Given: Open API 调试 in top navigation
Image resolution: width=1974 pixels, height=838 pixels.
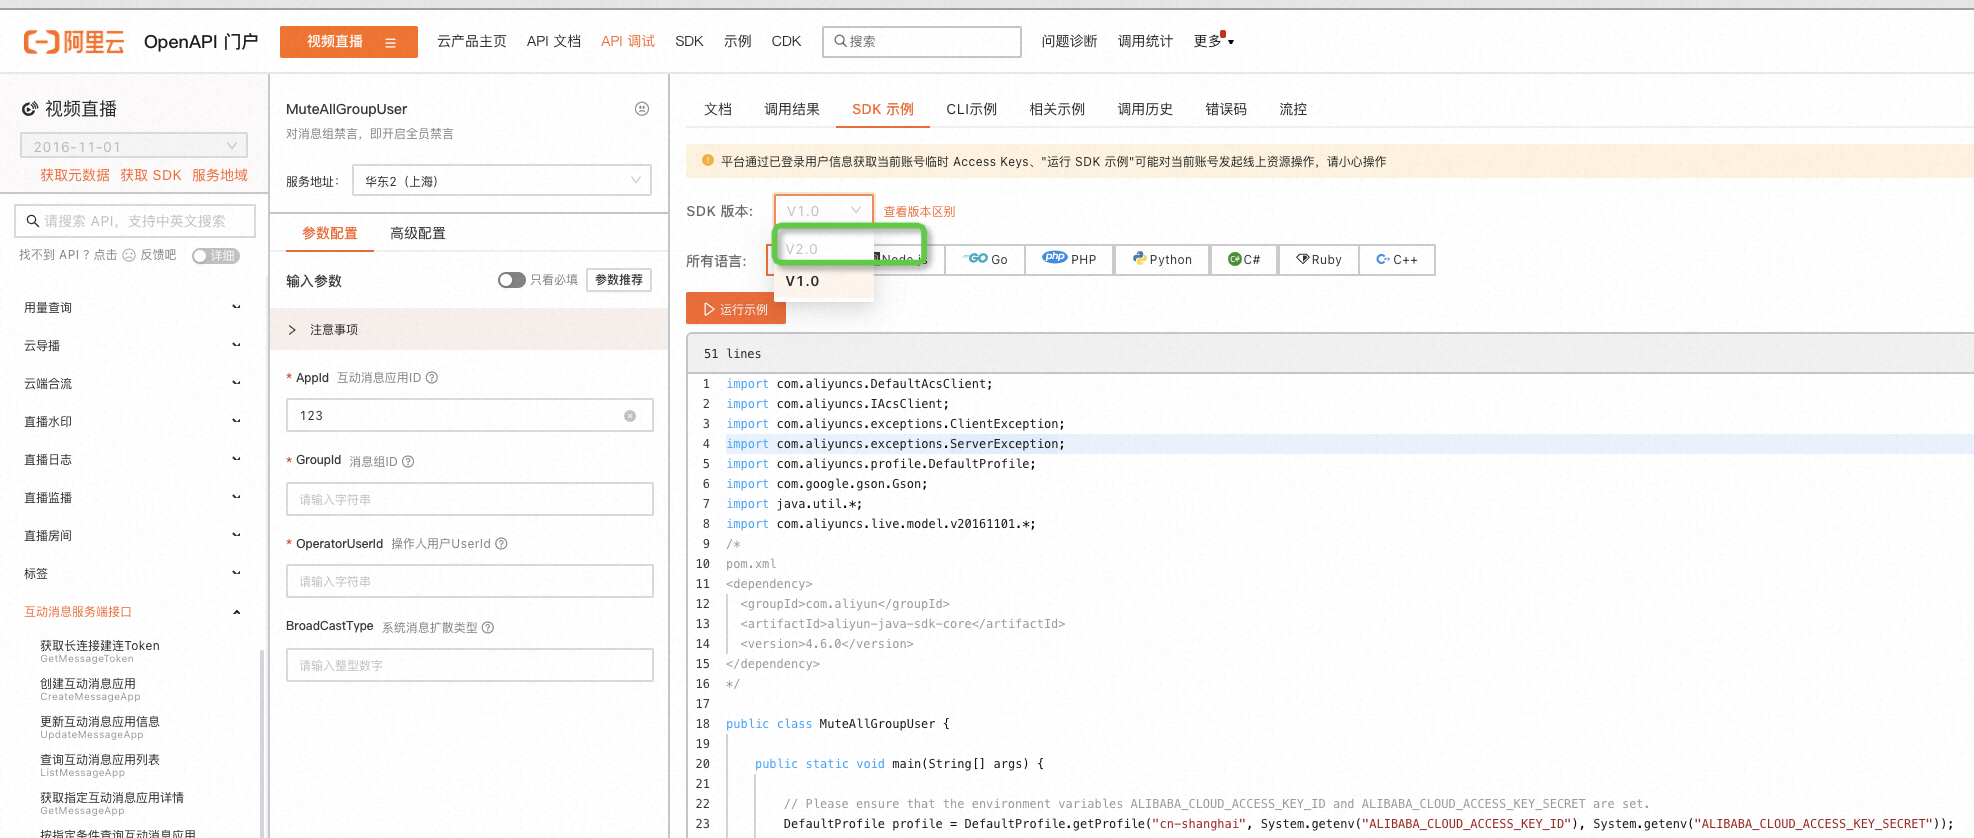Looking at the screenshot, I should [x=628, y=41].
